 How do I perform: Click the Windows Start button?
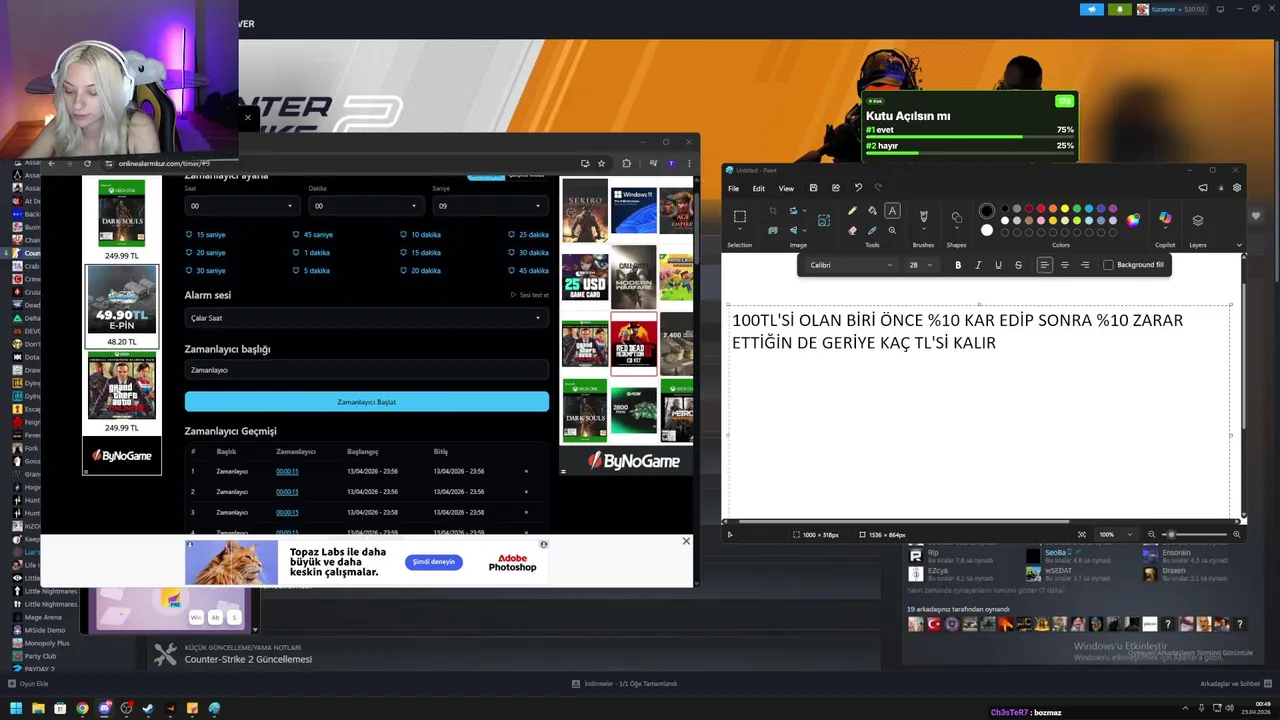pos(16,709)
